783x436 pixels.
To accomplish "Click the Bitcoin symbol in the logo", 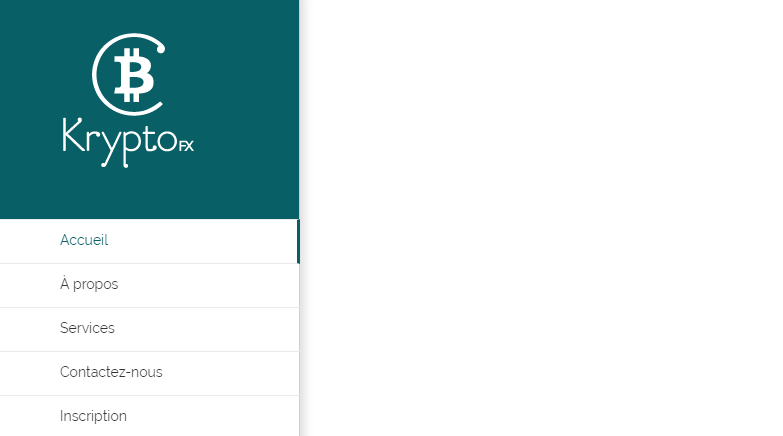I will pos(134,75).
